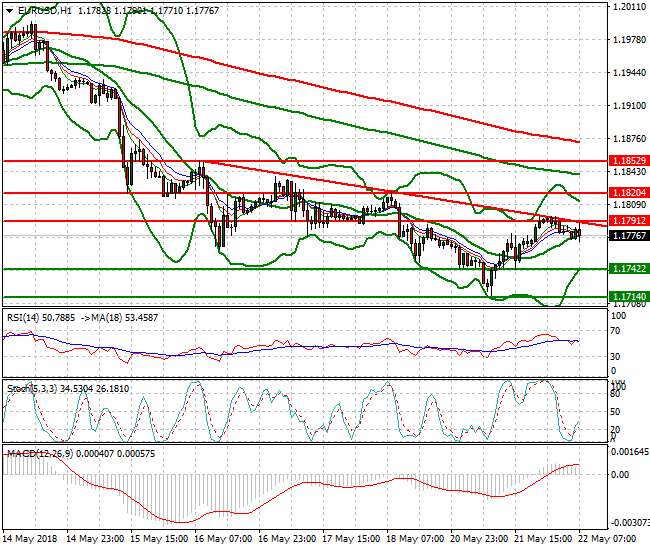Click the 21 May 15:00 time label
650x550 pixels.
point(543,539)
